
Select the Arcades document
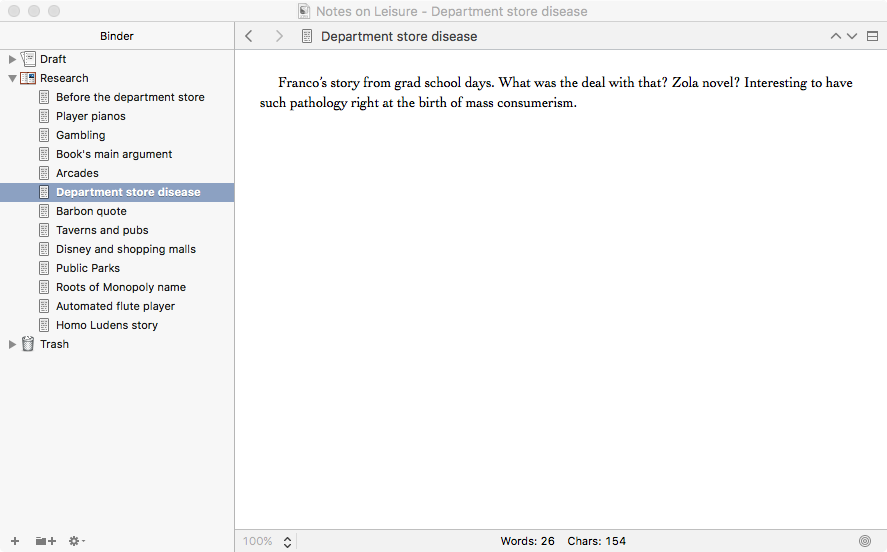pos(77,173)
